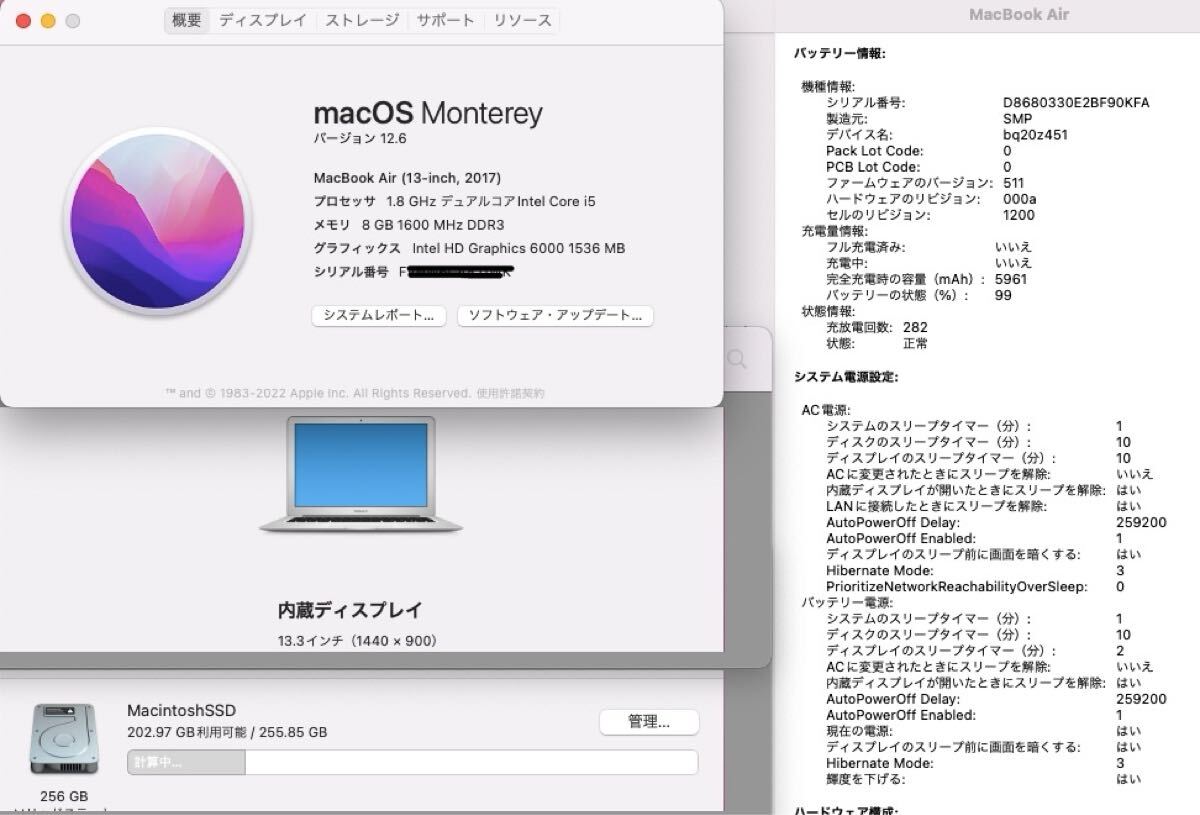Select the ストレージ tab
This screenshot has height=815, width=1200.
(x=361, y=20)
